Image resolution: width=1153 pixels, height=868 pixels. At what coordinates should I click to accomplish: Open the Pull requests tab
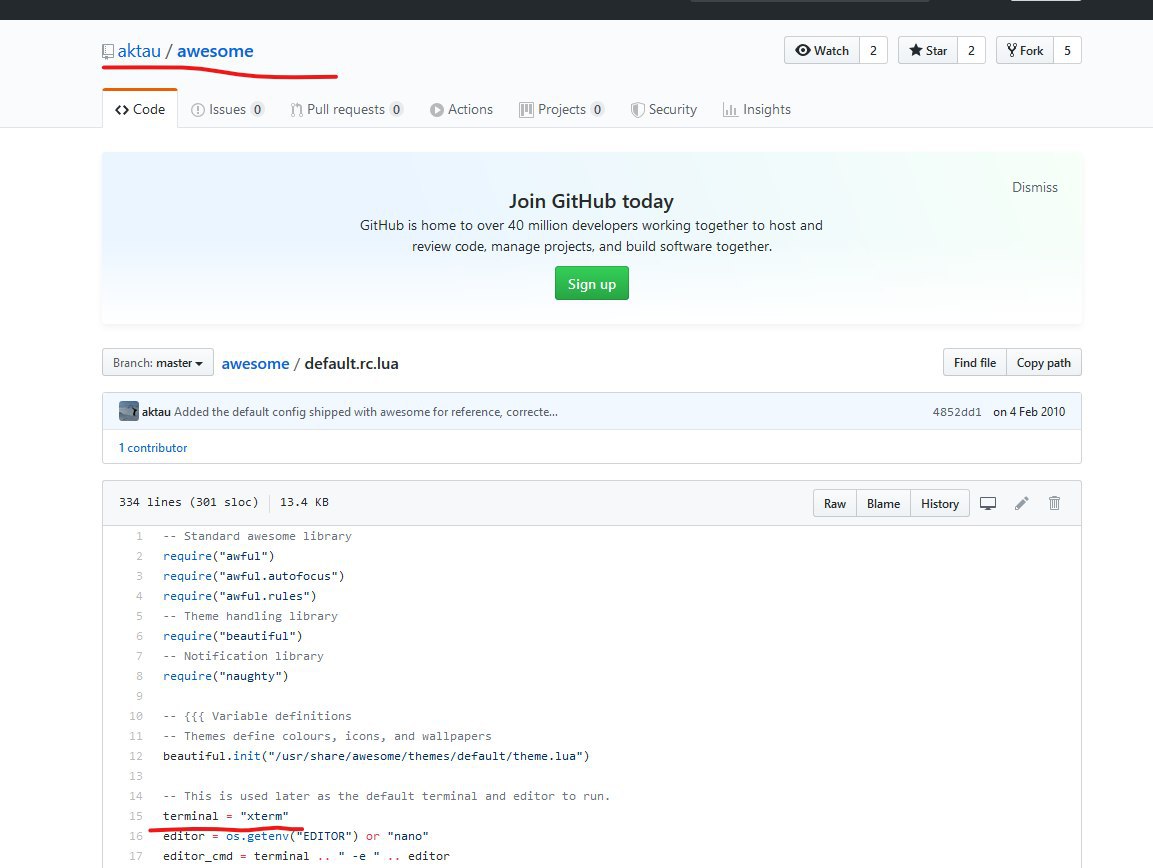click(346, 110)
